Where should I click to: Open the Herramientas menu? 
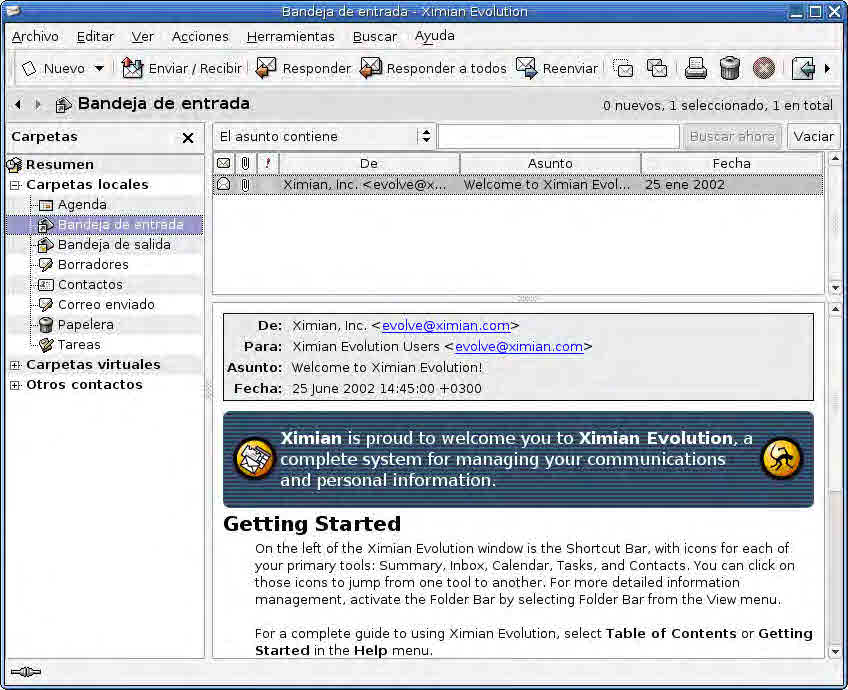click(x=290, y=36)
